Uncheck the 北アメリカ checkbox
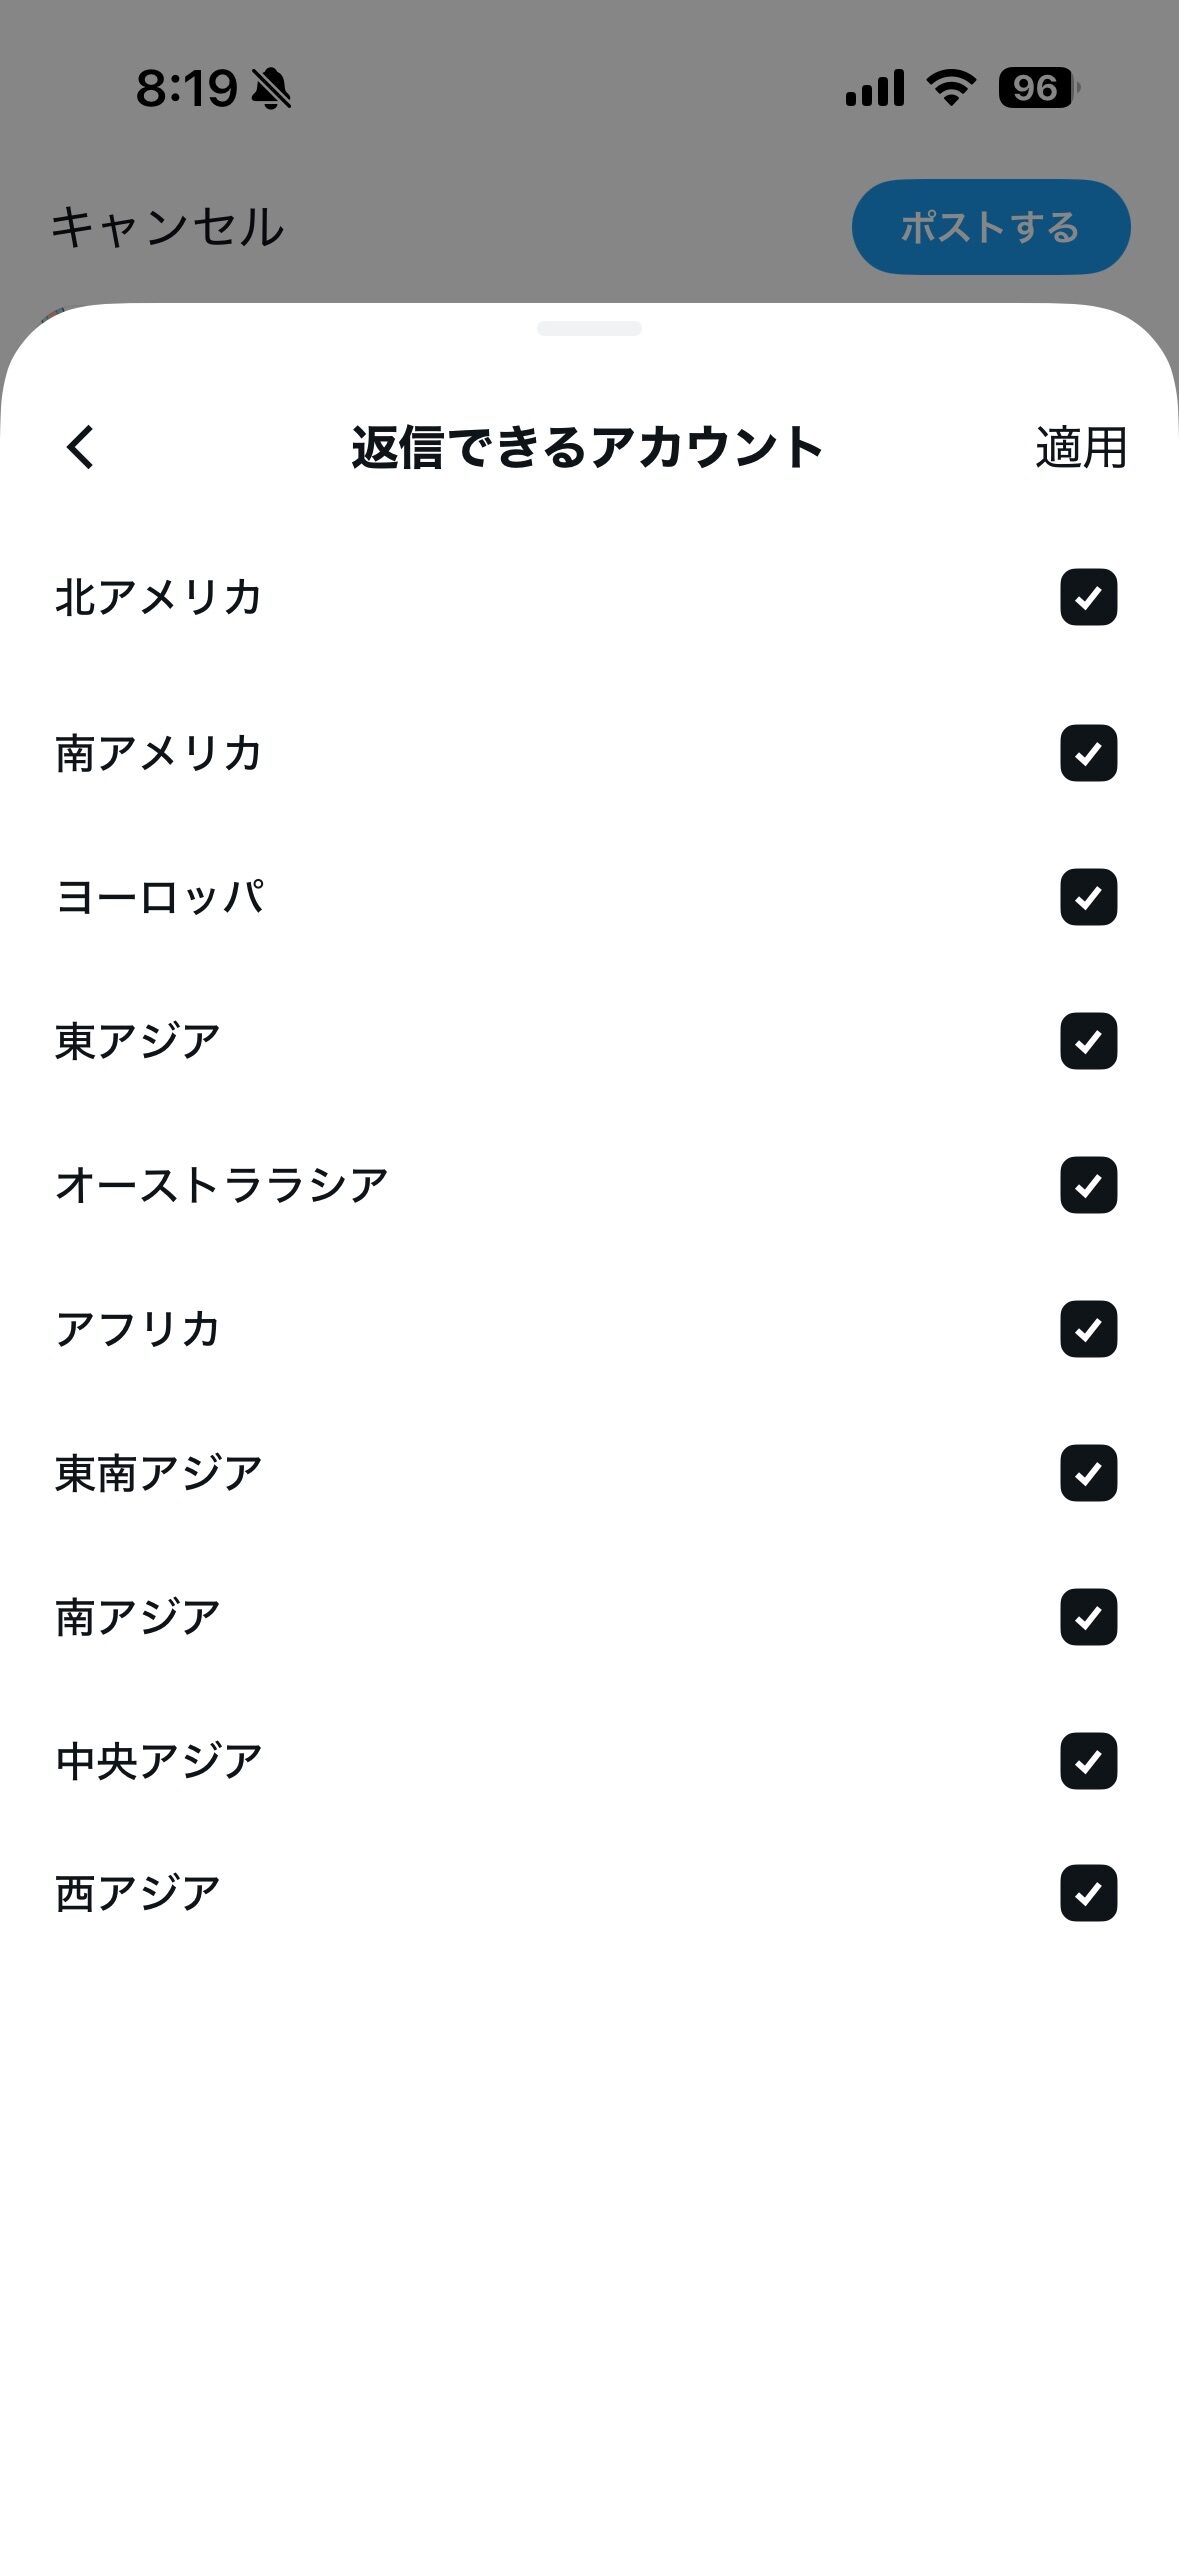The height and width of the screenshot is (2556, 1179). click(x=1087, y=598)
